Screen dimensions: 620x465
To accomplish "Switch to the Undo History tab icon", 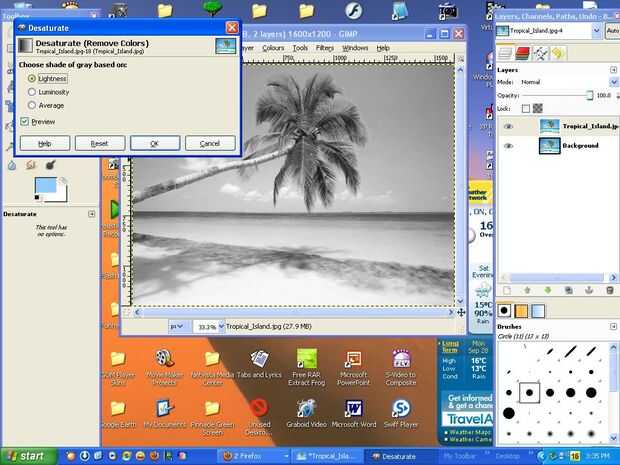I will pos(558,53).
